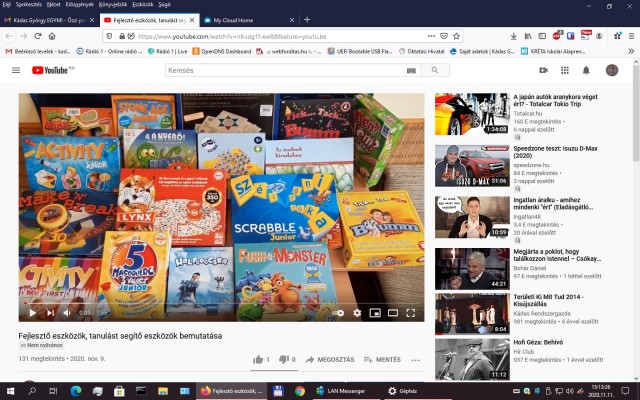Click the MENTÉS save button

[382, 360]
